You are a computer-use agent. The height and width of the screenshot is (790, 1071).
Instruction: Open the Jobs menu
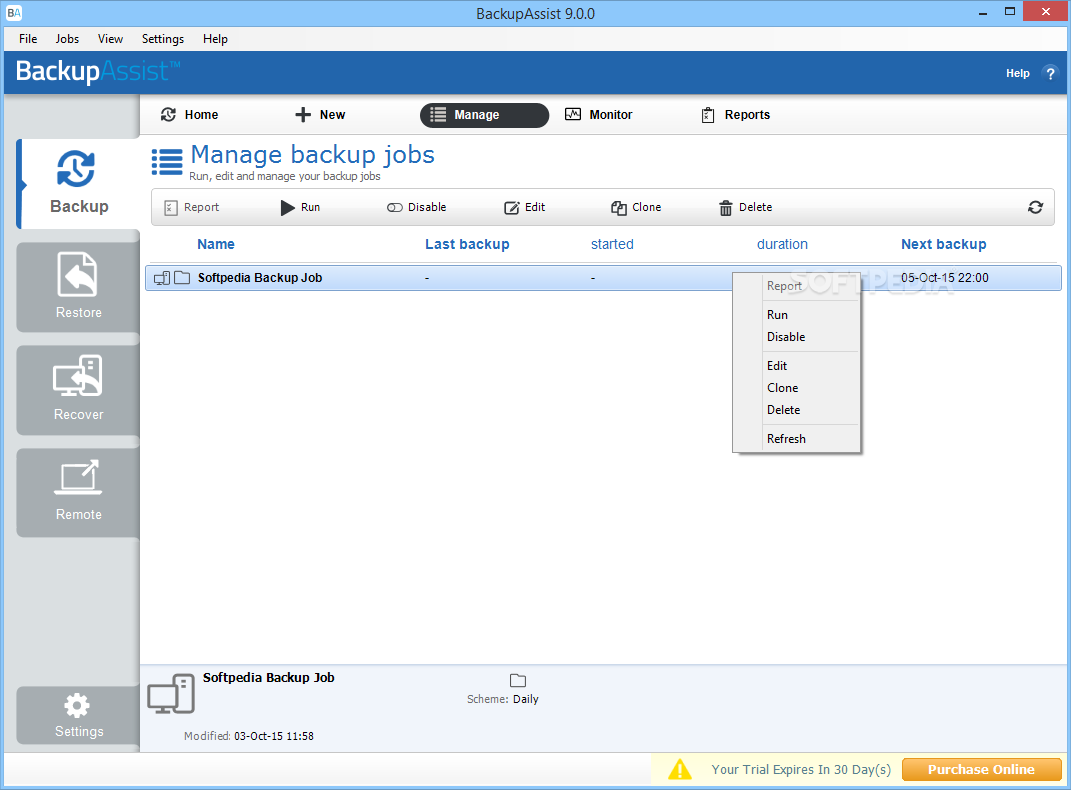(67, 39)
